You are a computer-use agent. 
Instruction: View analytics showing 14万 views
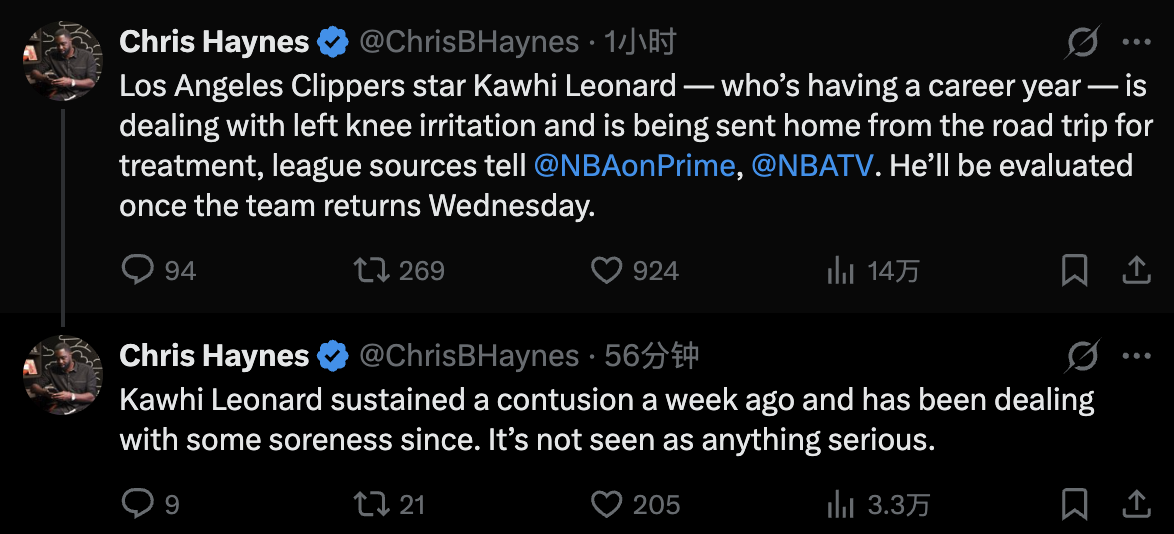tap(840, 270)
